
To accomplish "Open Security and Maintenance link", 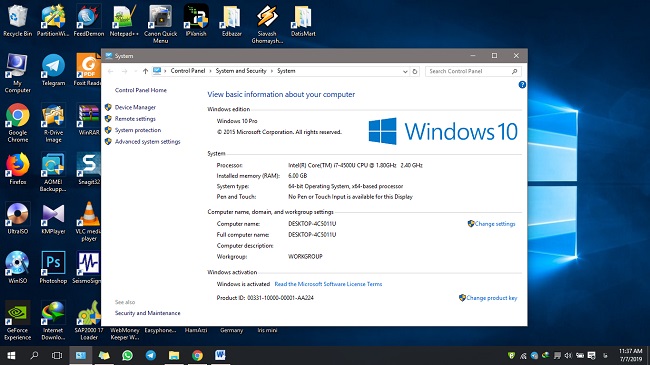I will click(148, 313).
